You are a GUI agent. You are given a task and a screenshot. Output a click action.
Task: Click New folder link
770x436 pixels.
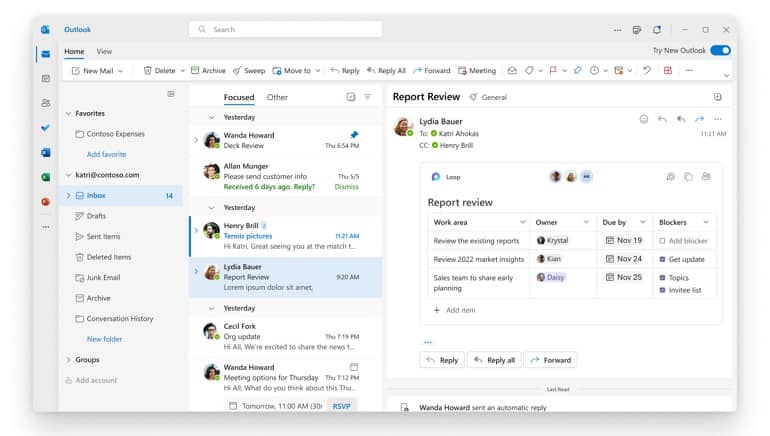click(x=104, y=339)
